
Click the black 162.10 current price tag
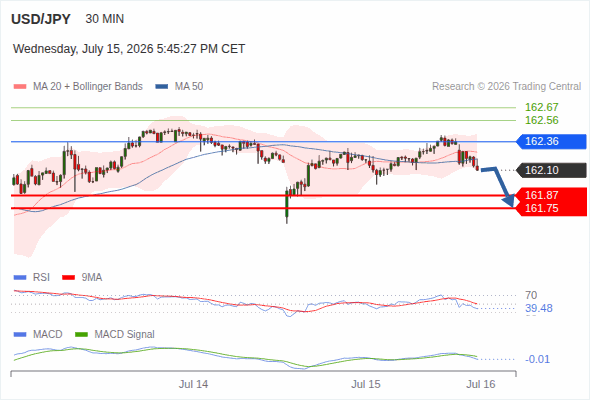coord(551,170)
